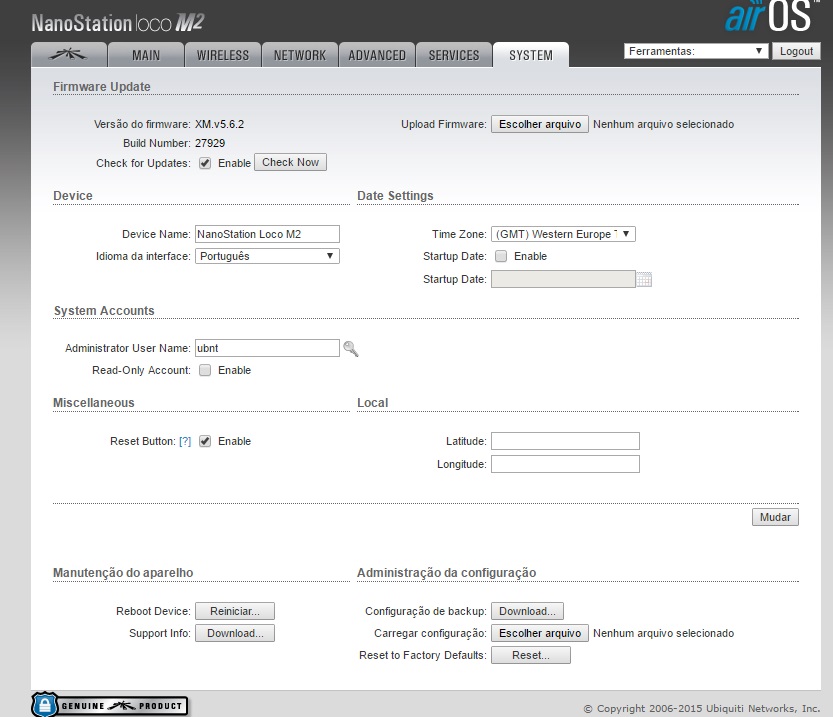Click the Device Name input field
The height and width of the screenshot is (717, 833).
click(267, 234)
